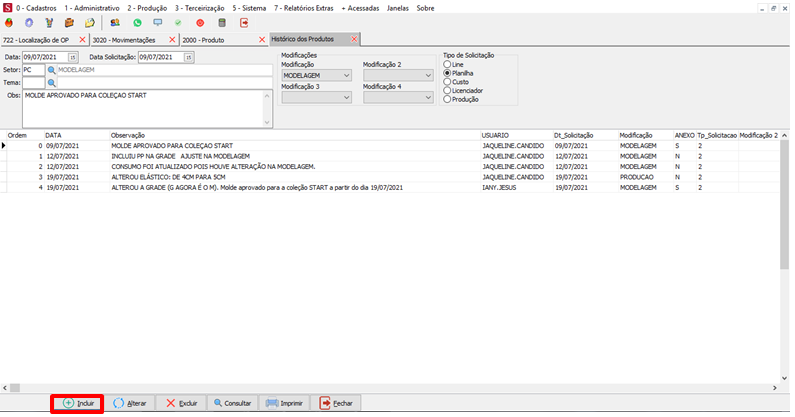Open the calendar picker beside Data field
The width and height of the screenshot is (795, 417).
[x=72, y=57]
